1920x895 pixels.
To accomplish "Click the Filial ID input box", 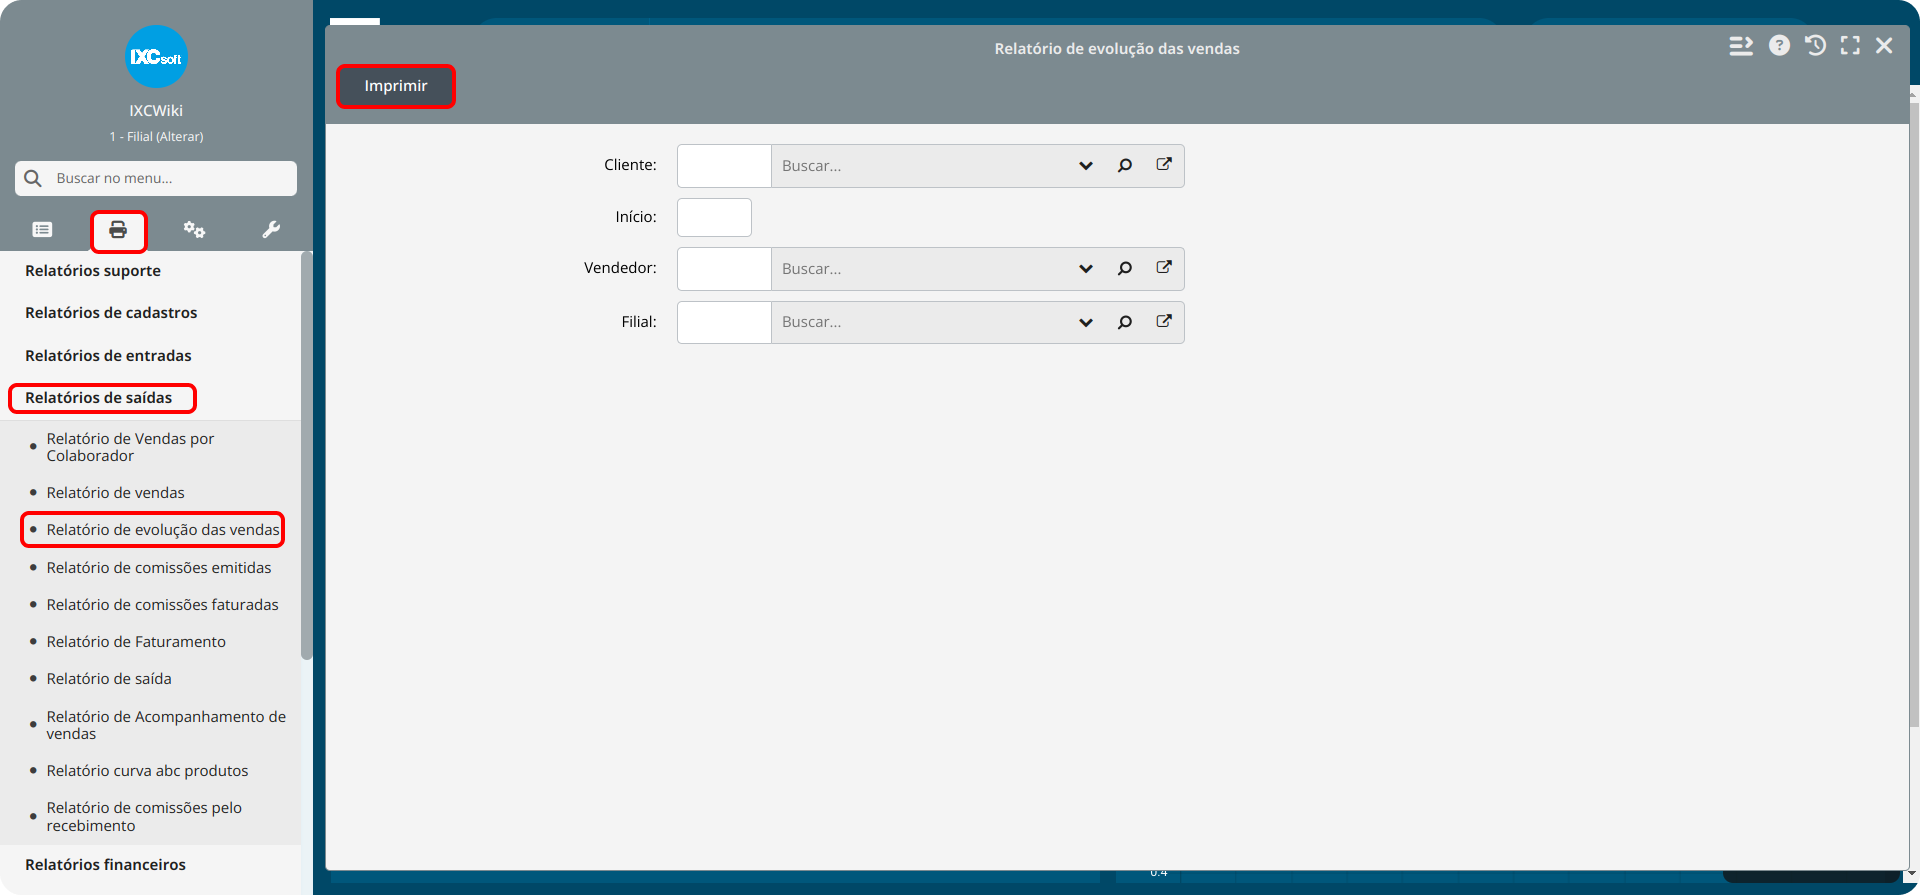I will [x=724, y=322].
